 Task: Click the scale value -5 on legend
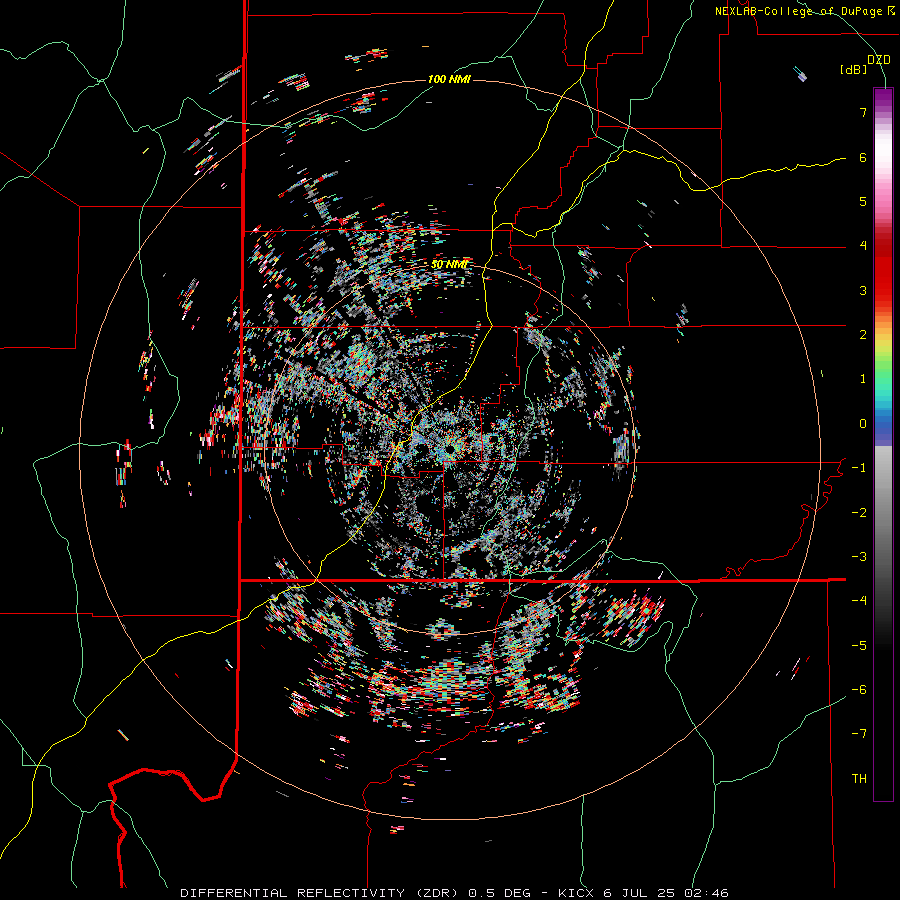[859, 646]
